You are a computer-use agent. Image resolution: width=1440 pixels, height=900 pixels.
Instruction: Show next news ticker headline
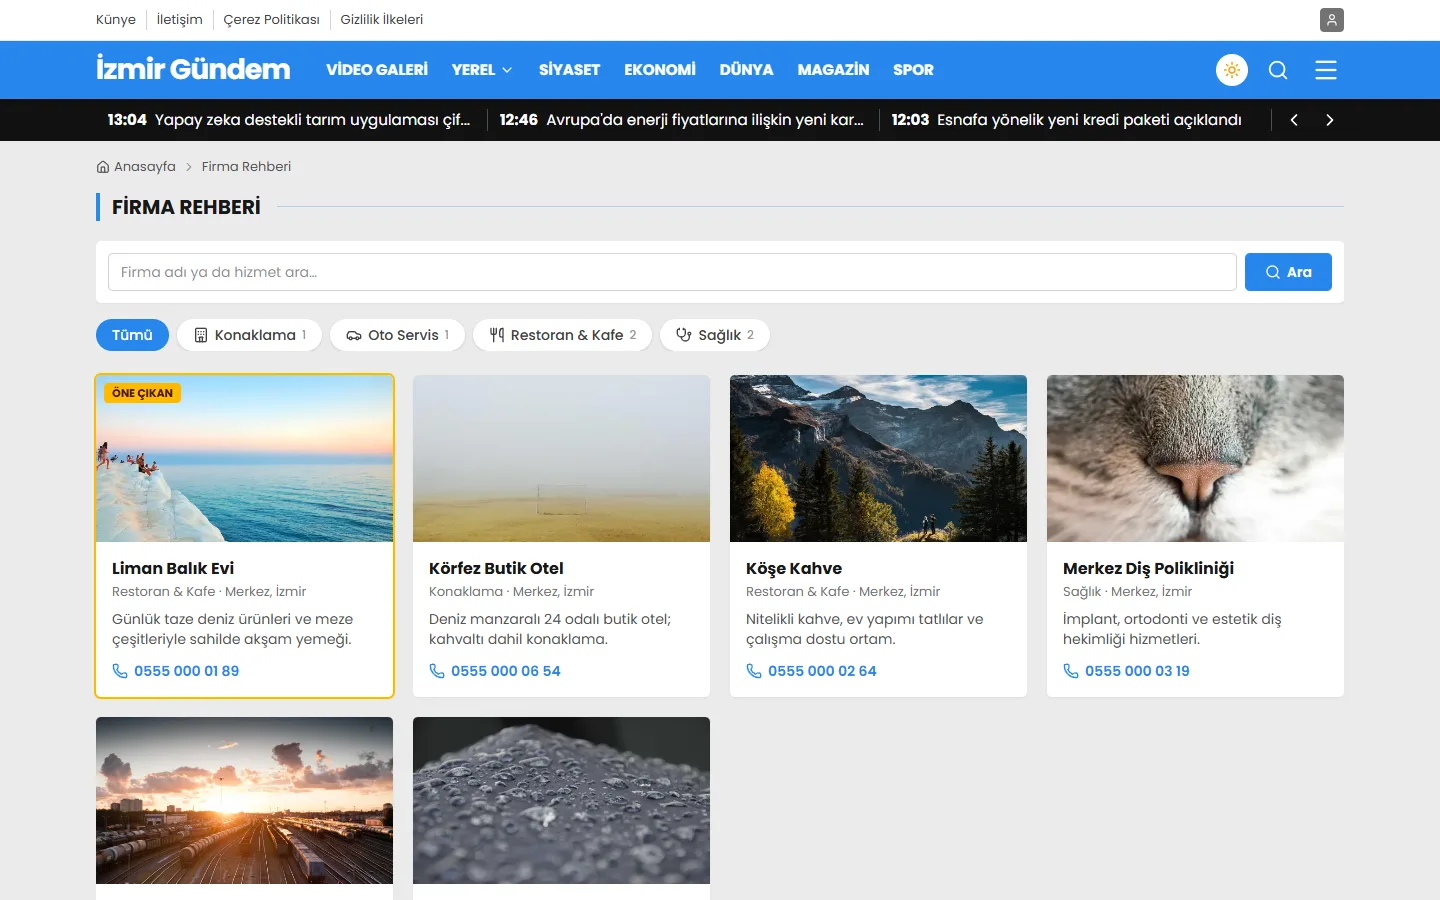coord(1329,120)
